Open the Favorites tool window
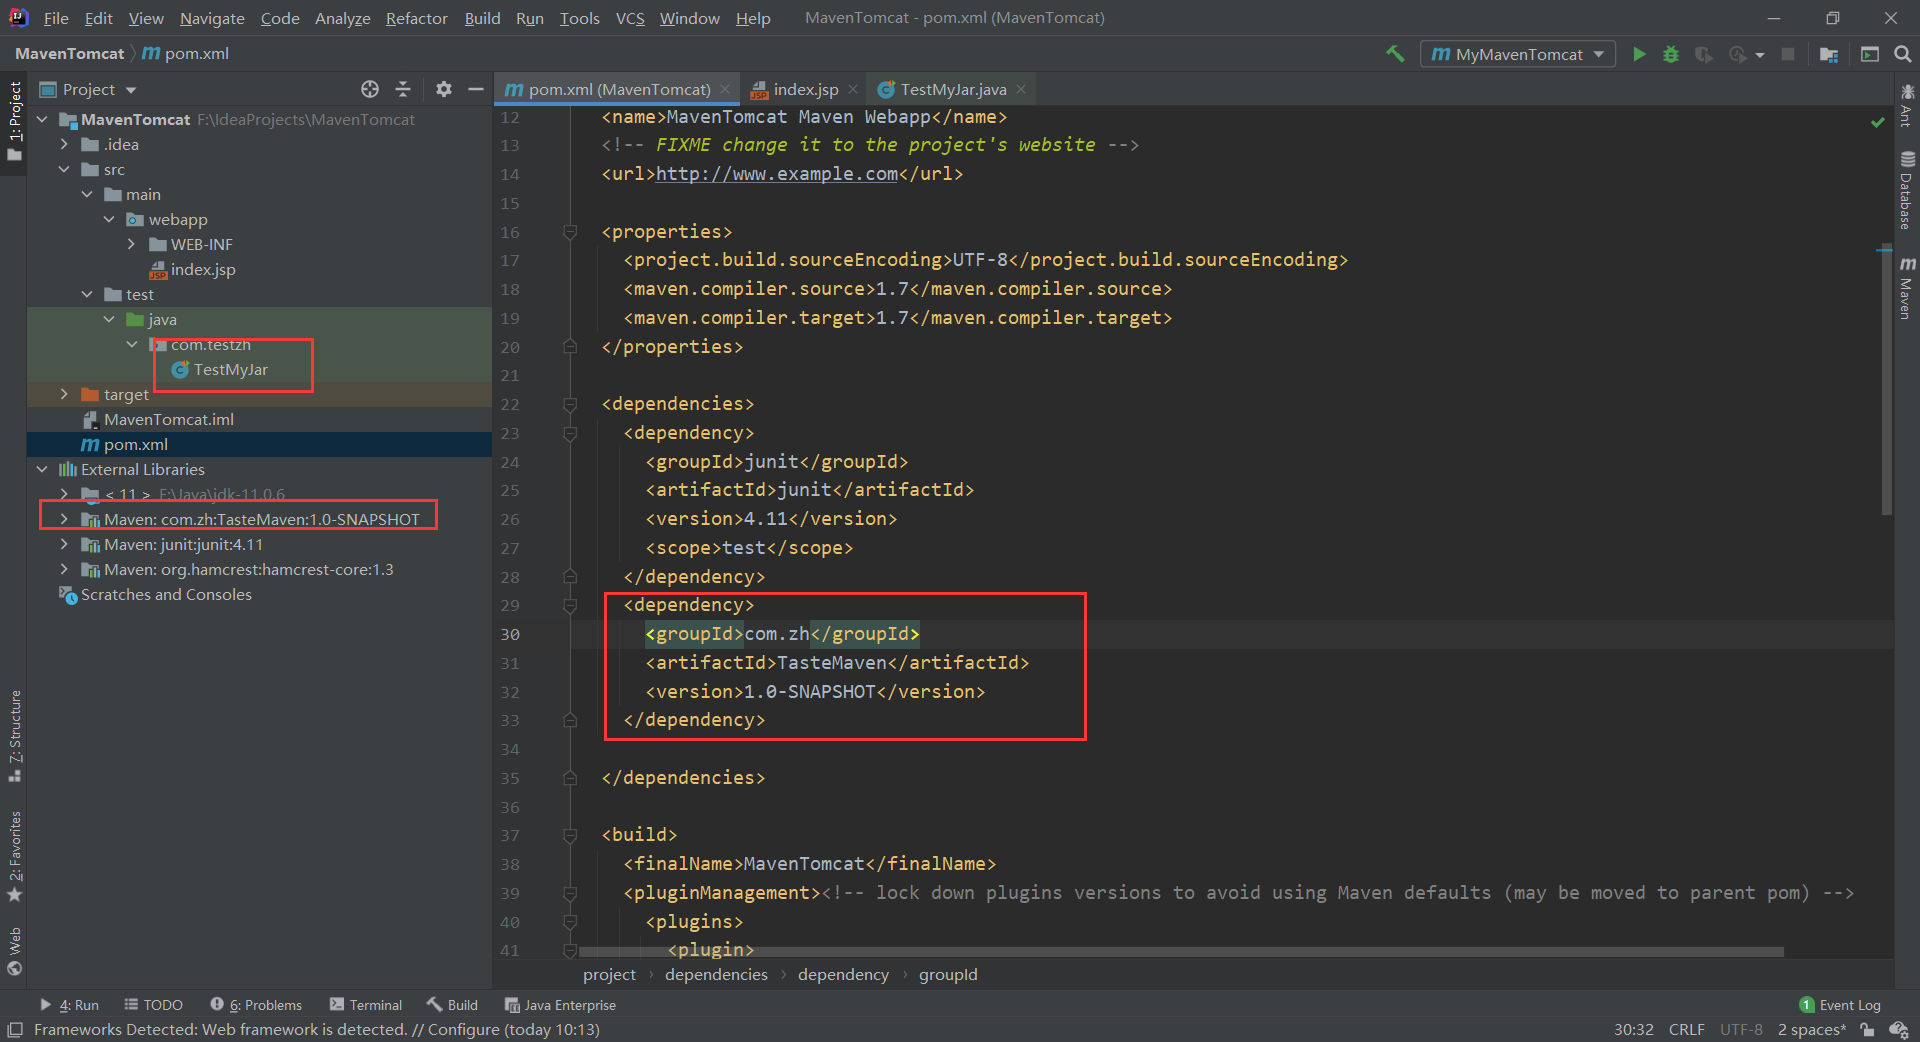The image size is (1920, 1042). 14,856
